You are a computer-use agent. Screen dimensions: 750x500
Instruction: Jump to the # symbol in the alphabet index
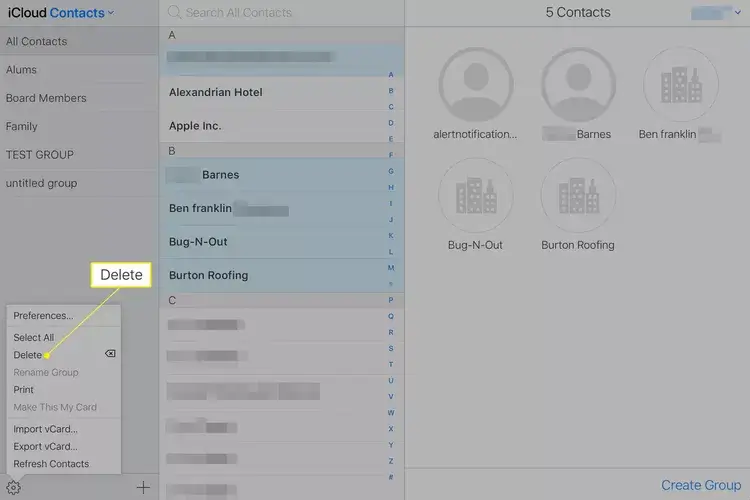click(x=391, y=477)
